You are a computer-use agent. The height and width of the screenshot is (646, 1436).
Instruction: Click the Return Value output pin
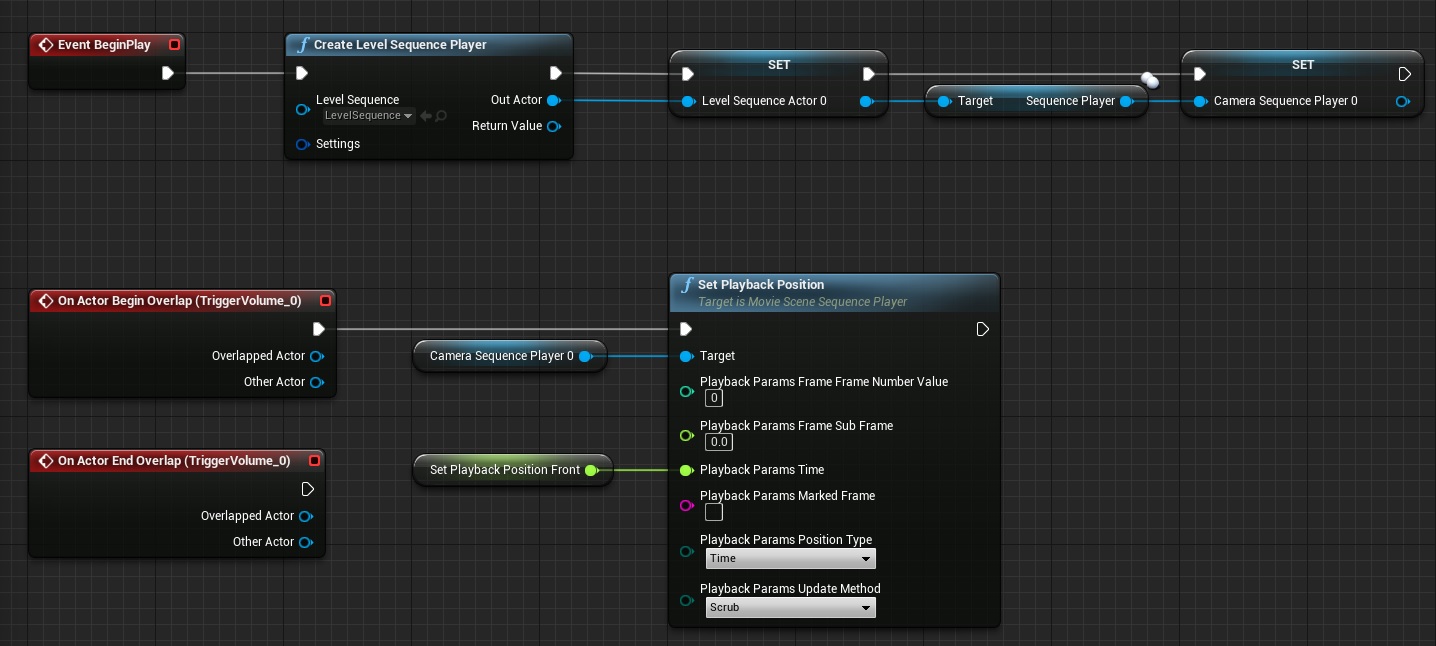click(554, 126)
